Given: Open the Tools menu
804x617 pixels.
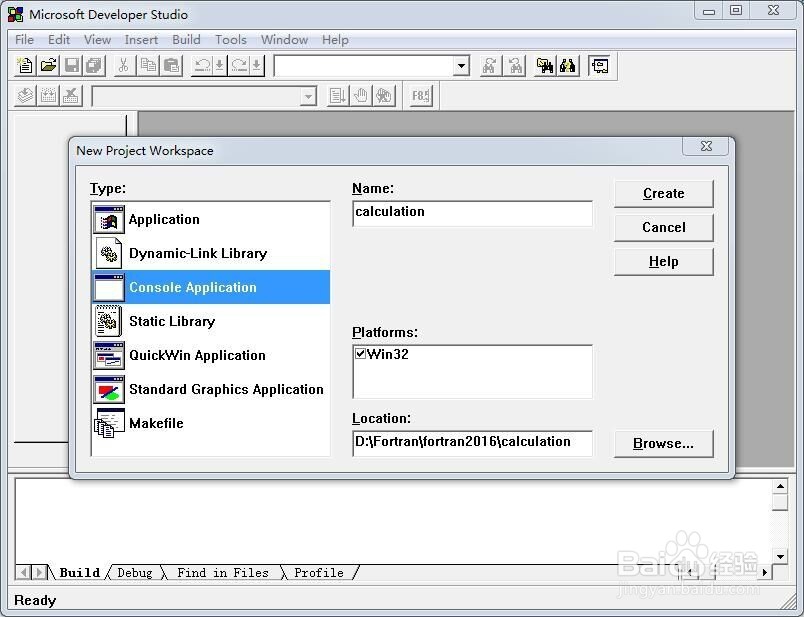Looking at the screenshot, I should (x=231, y=39).
